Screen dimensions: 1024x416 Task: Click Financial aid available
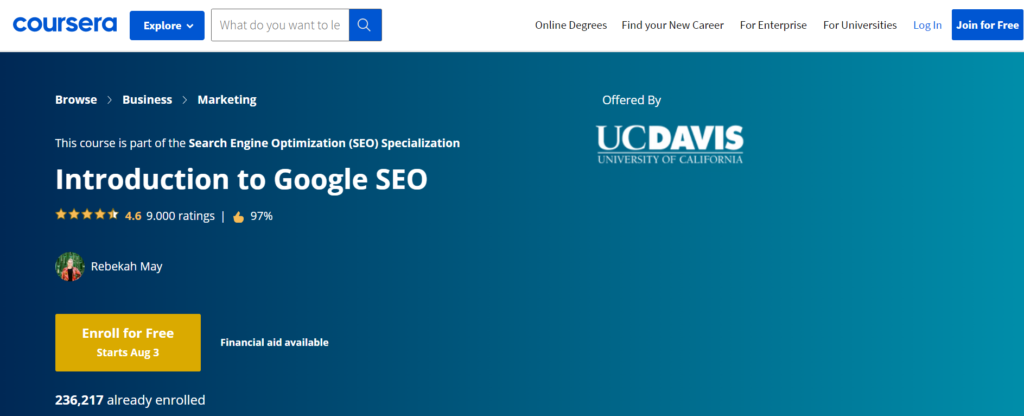tap(274, 342)
